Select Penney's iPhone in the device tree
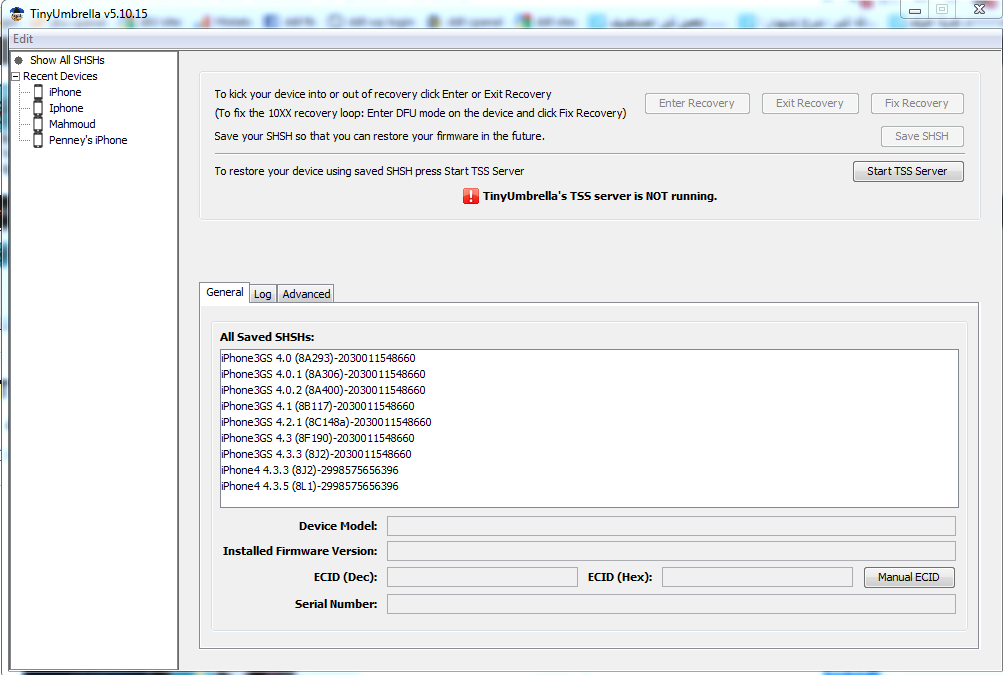 88,140
